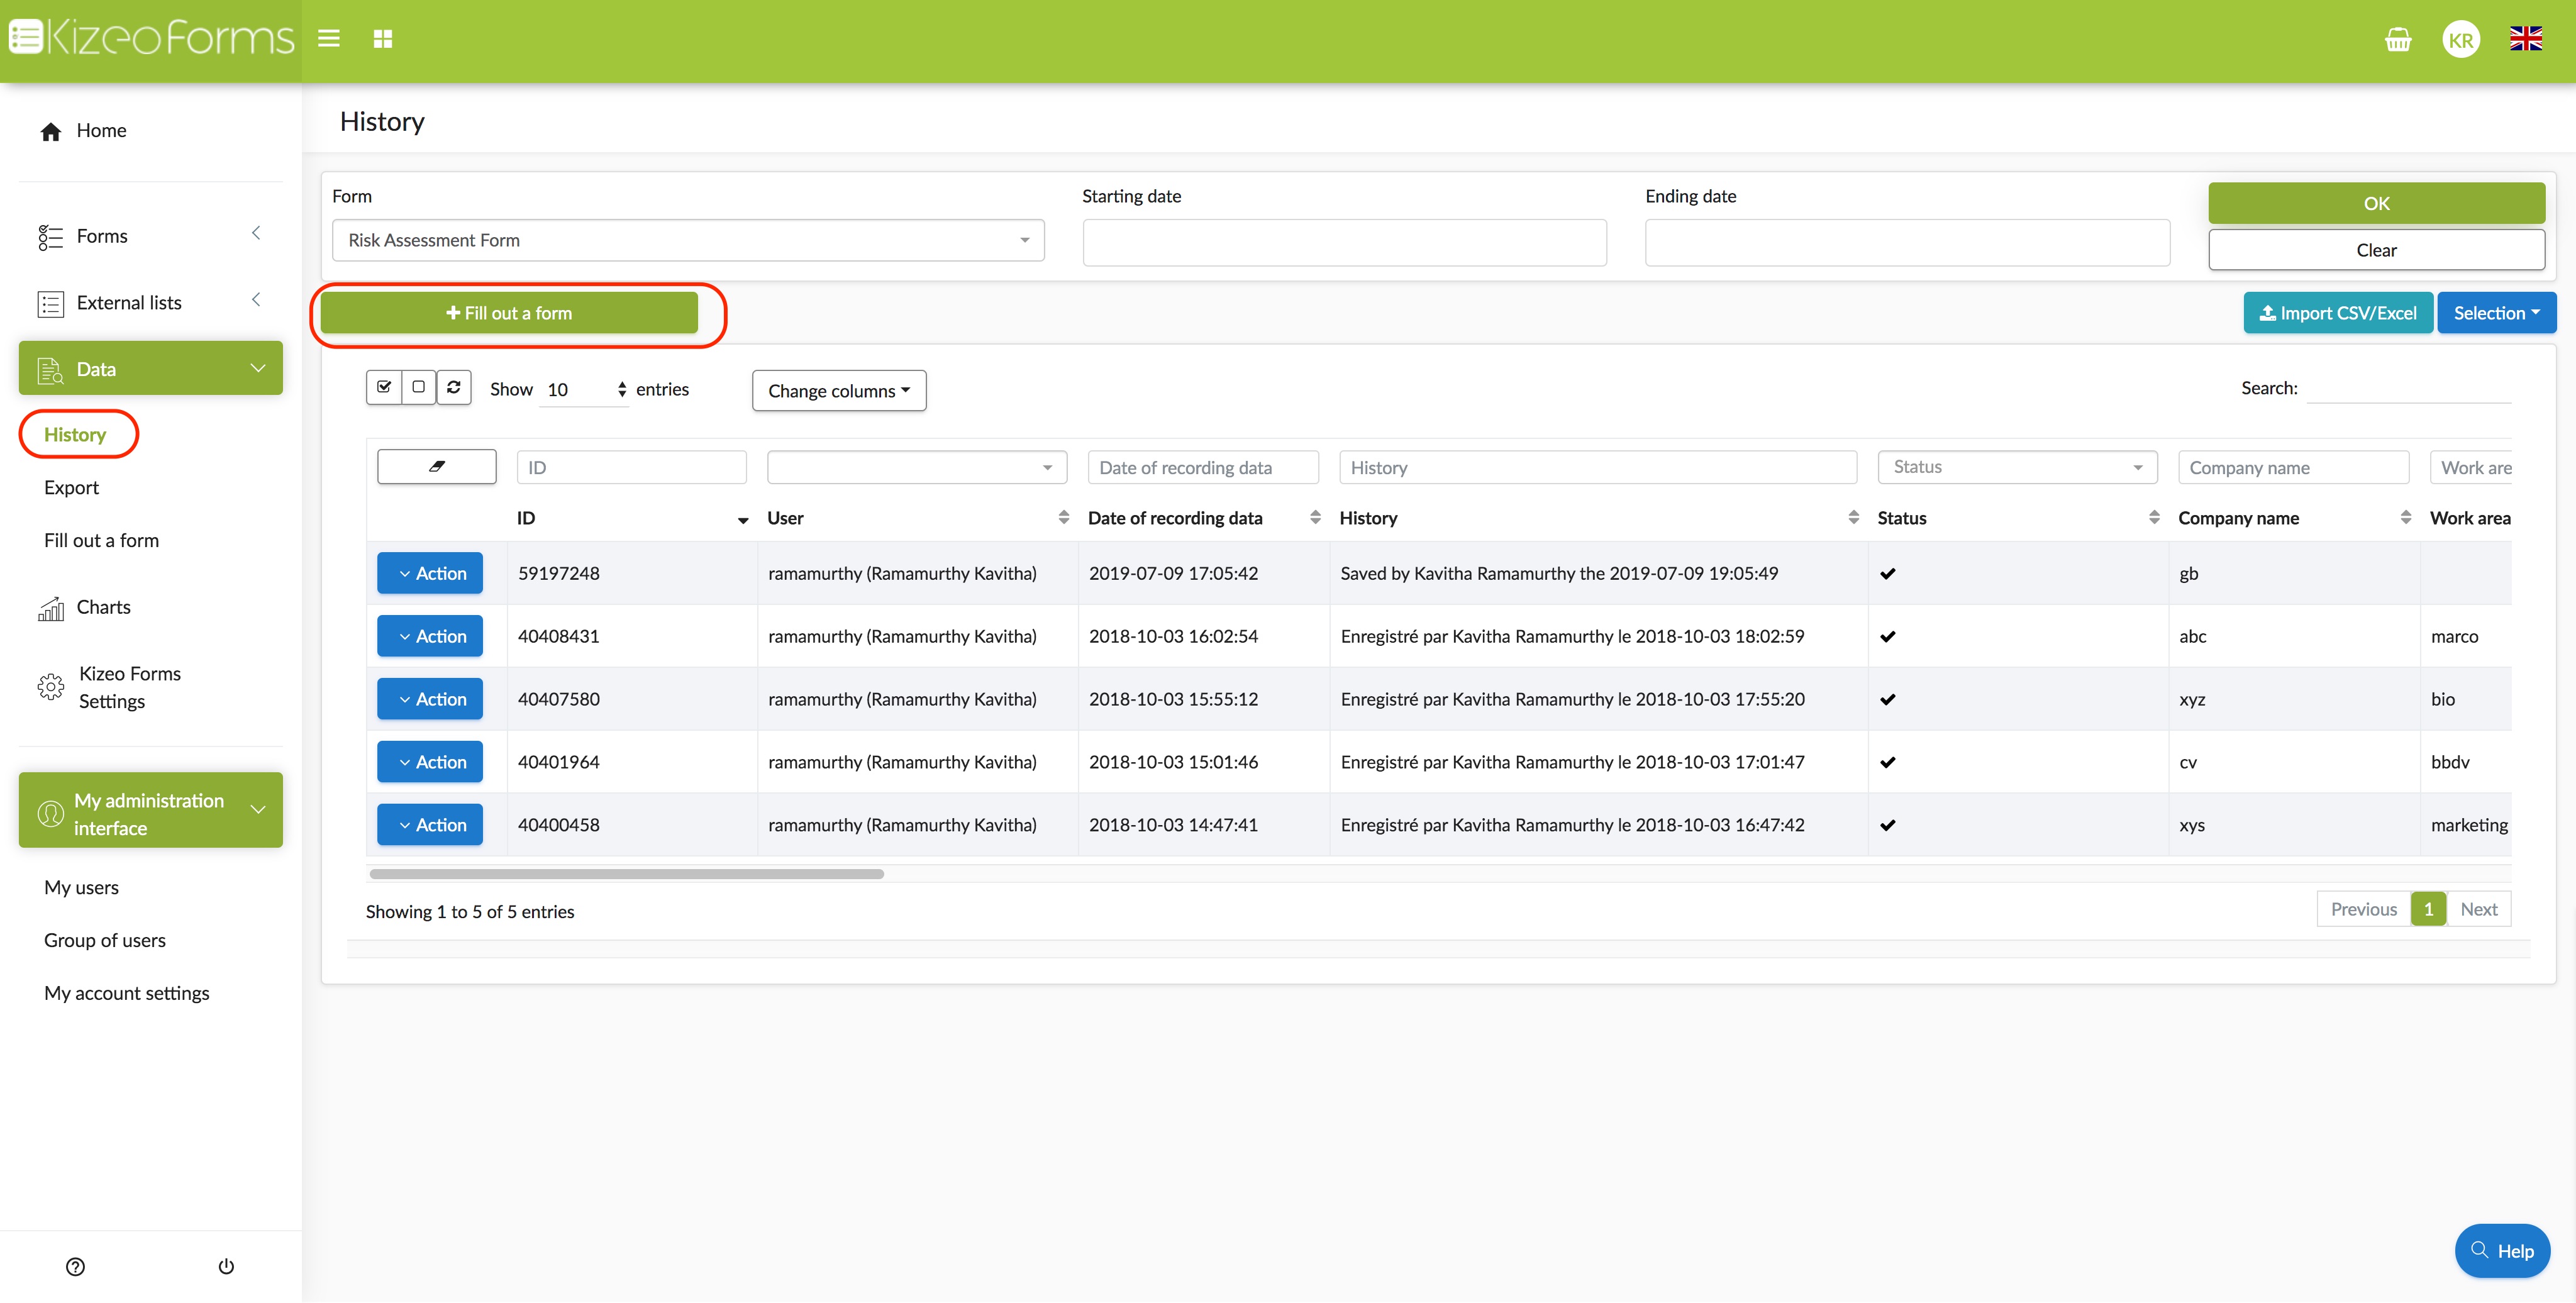This screenshot has height=1303, width=2576.
Task: Click the Kizeo Forms logo
Action: tap(151, 38)
